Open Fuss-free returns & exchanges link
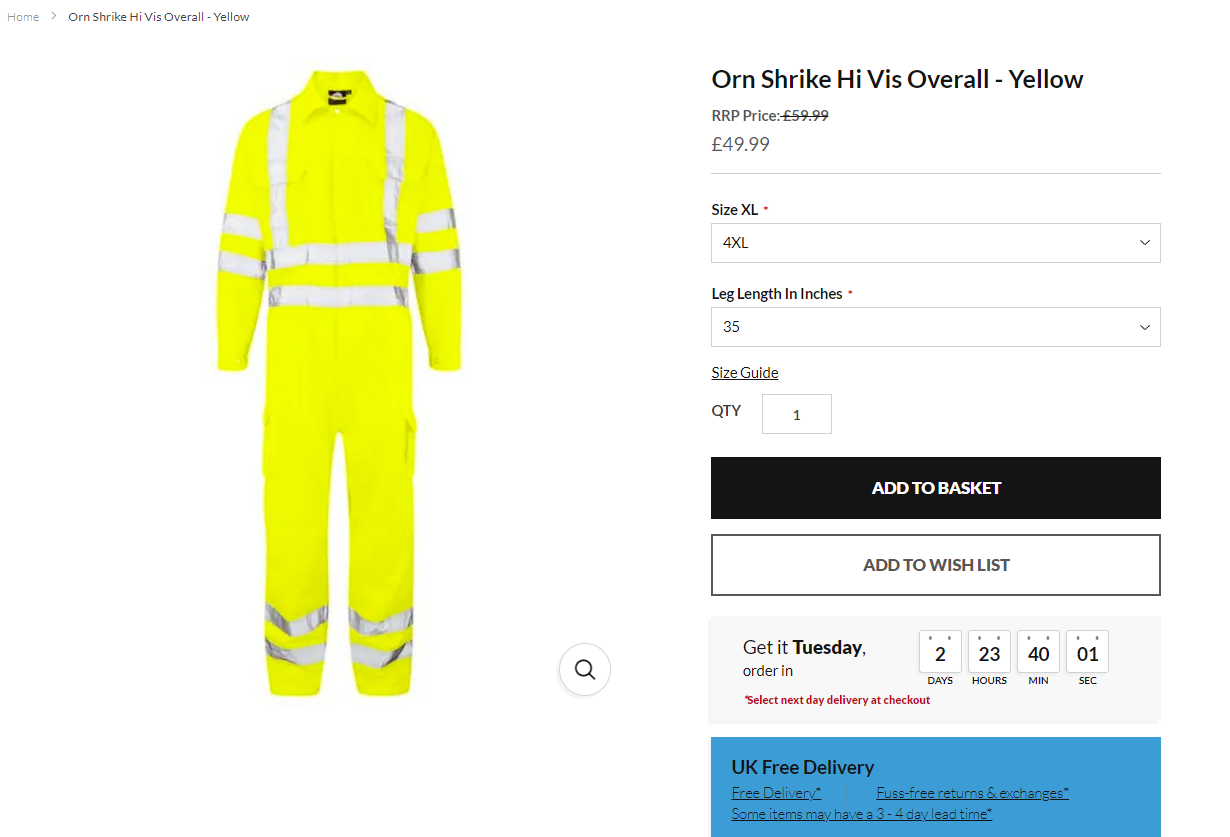The height and width of the screenshot is (837, 1230). pyautogui.click(x=972, y=793)
